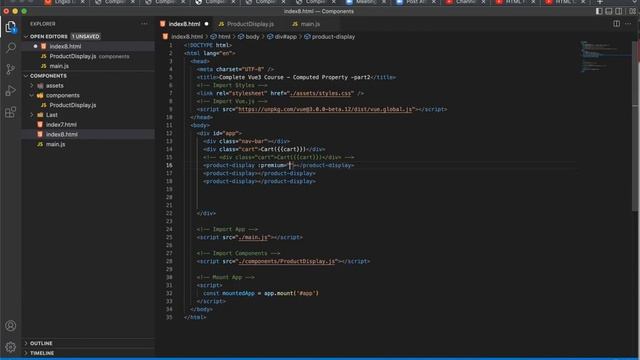Screen dimensions: 640x360
Task: Follow the ./components/ProductDisplay.js link
Action: tap(287, 261)
